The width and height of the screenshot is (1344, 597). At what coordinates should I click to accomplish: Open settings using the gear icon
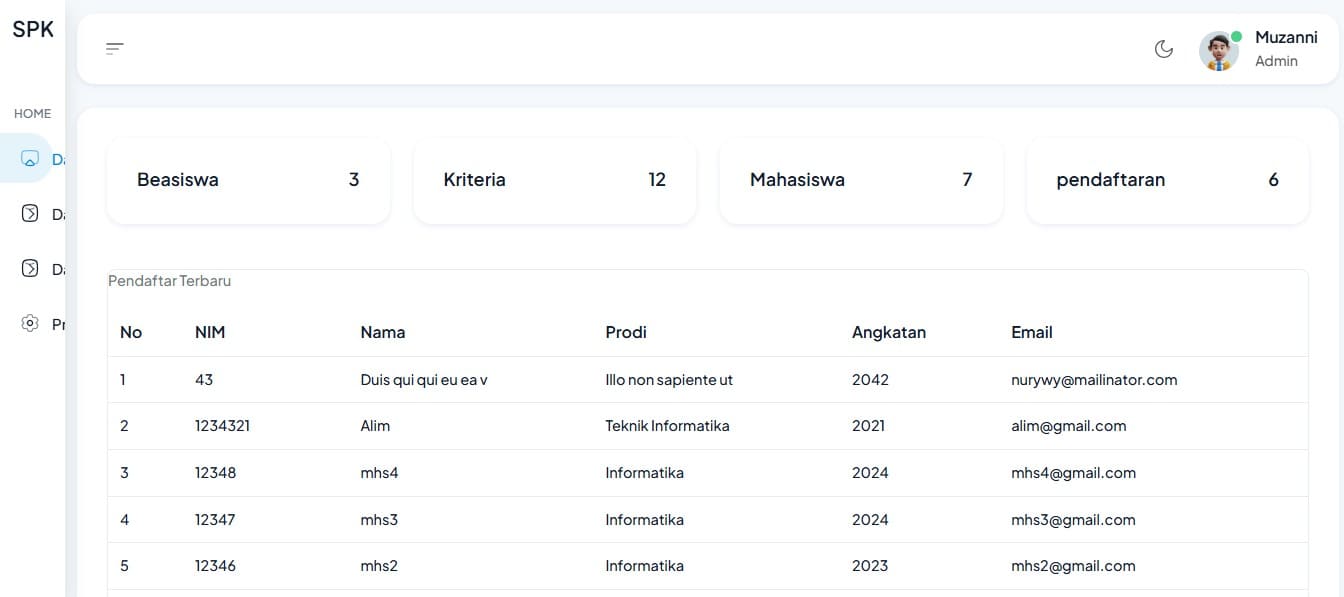coord(29,323)
